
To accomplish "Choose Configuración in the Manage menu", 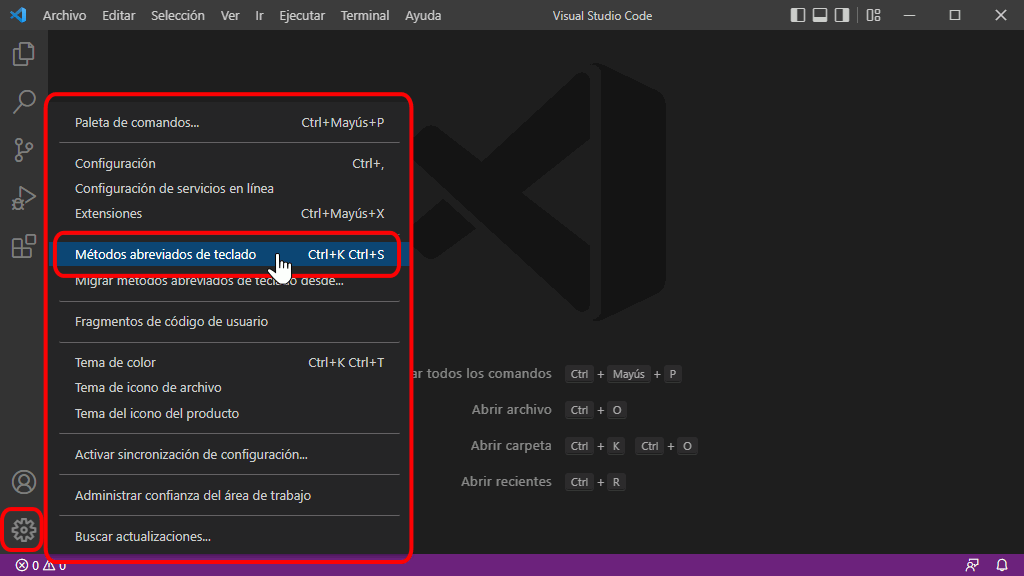I will 229,163.
